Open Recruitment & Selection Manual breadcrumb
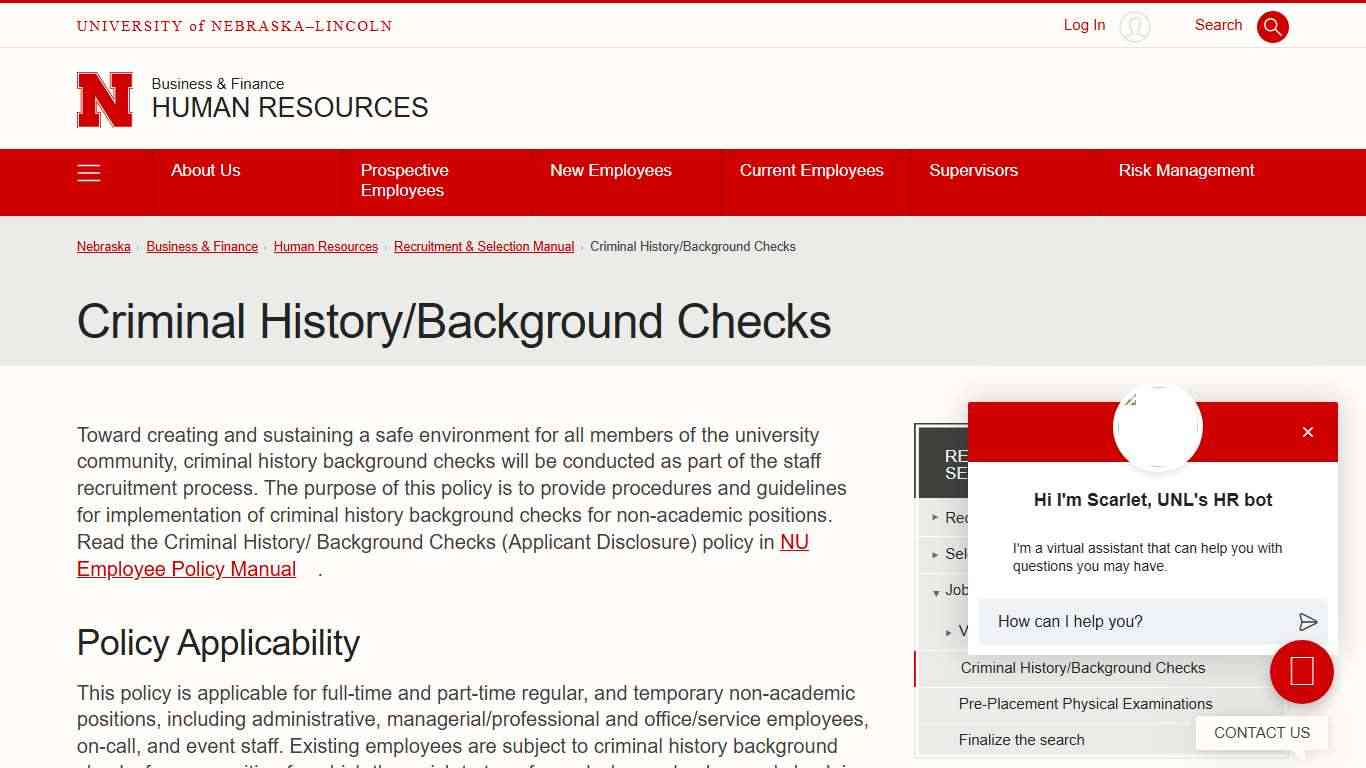This screenshot has height=768, width=1366. (484, 246)
